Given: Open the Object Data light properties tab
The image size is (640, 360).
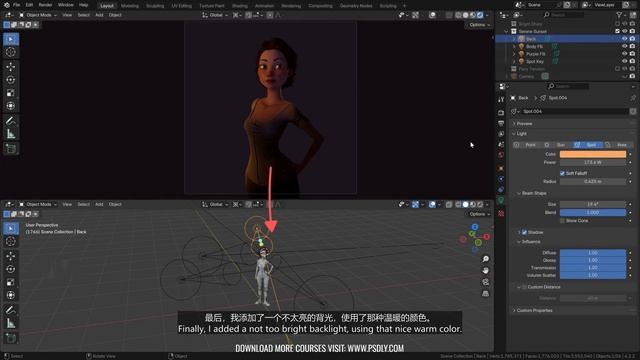Looking at the screenshot, I should (x=501, y=200).
